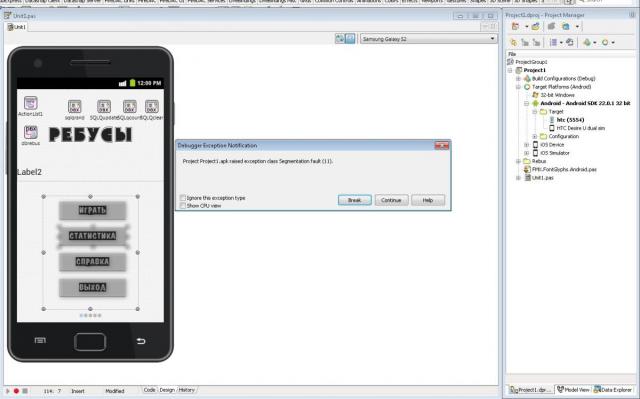This screenshot has width=640, height=399.
Task: Expand the Build Configurations (Debug) node
Action: (x=518, y=78)
